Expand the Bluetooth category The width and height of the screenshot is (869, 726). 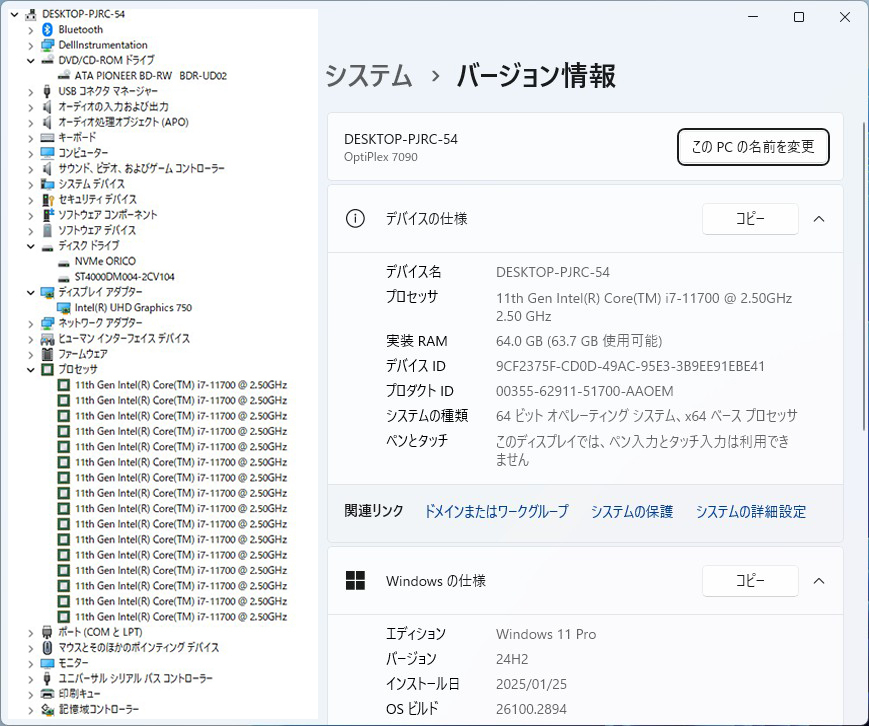[30, 30]
